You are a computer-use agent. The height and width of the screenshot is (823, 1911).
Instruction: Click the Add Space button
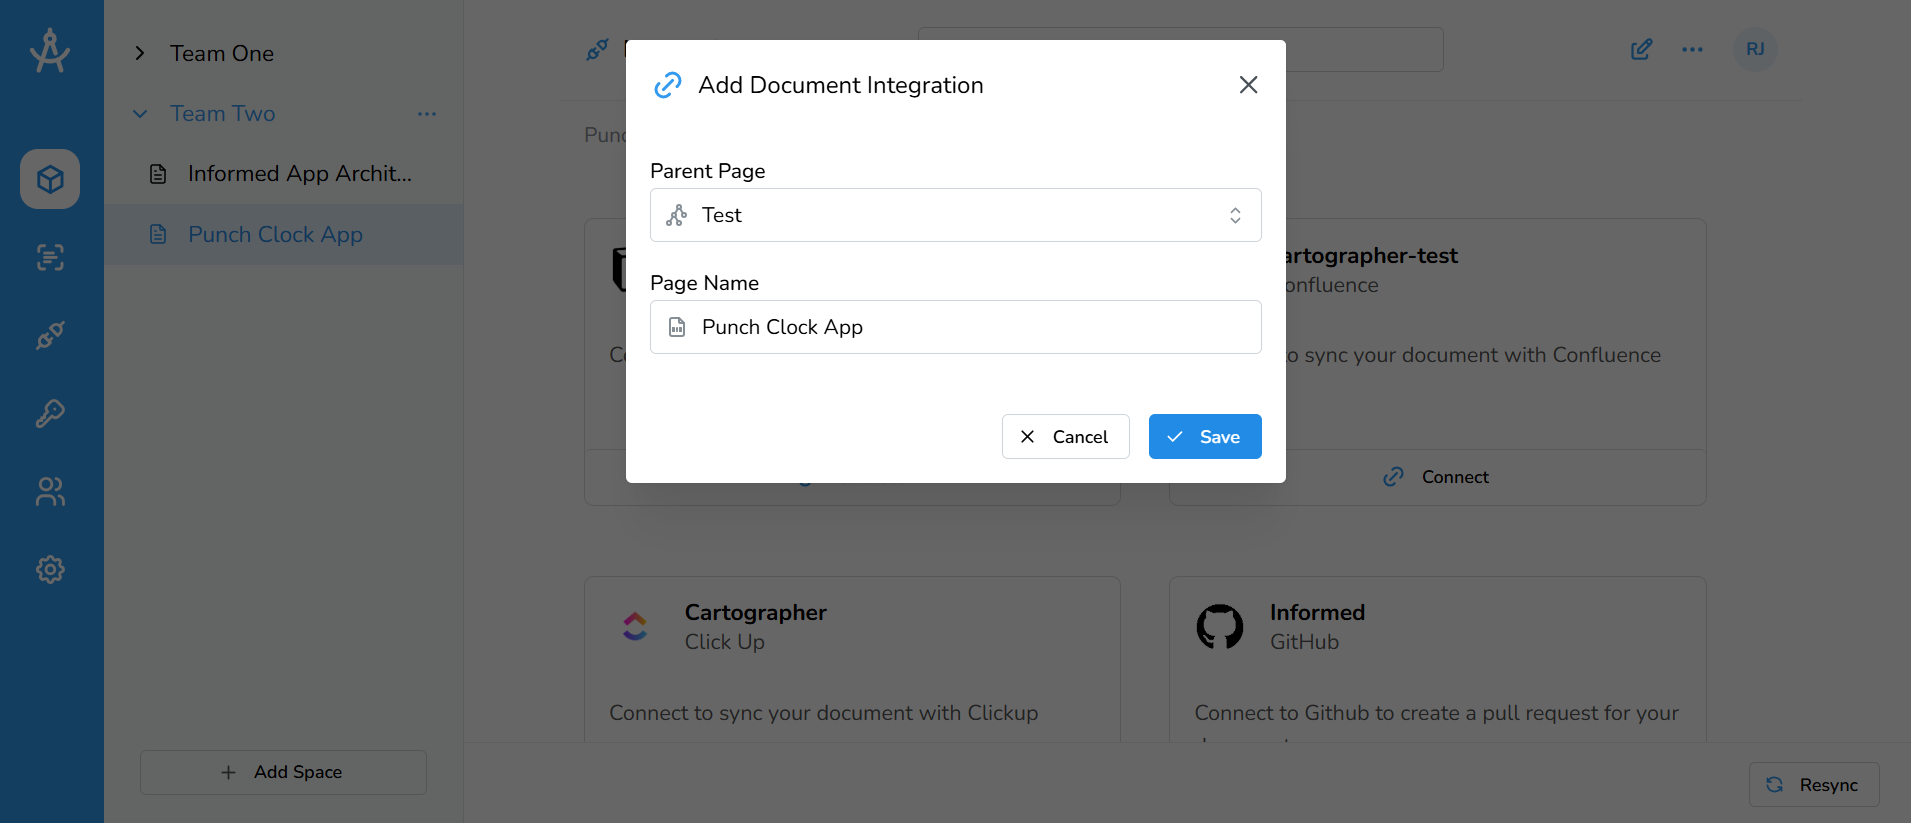pyautogui.click(x=283, y=772)
